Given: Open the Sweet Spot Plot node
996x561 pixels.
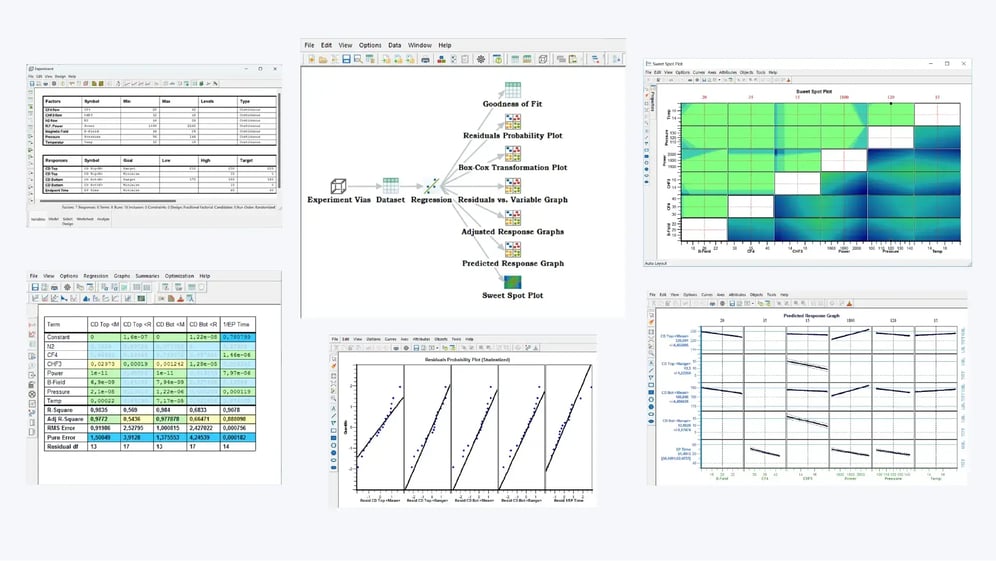Looking at the screenshot, I should [512, 282].
